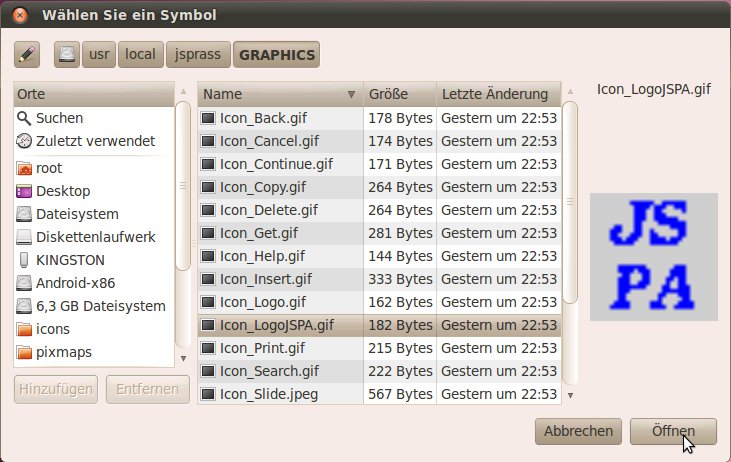Sort by Letzte Änderung column
The width and height of the screenshot is (731, 462).
coord(494,95)
